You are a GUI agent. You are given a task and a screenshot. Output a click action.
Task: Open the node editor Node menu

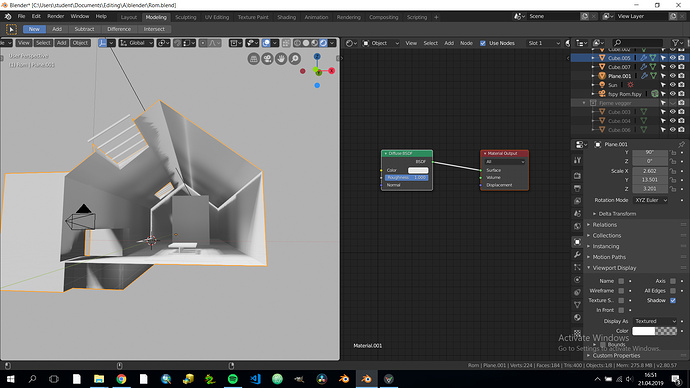click(x=466, y=43)
